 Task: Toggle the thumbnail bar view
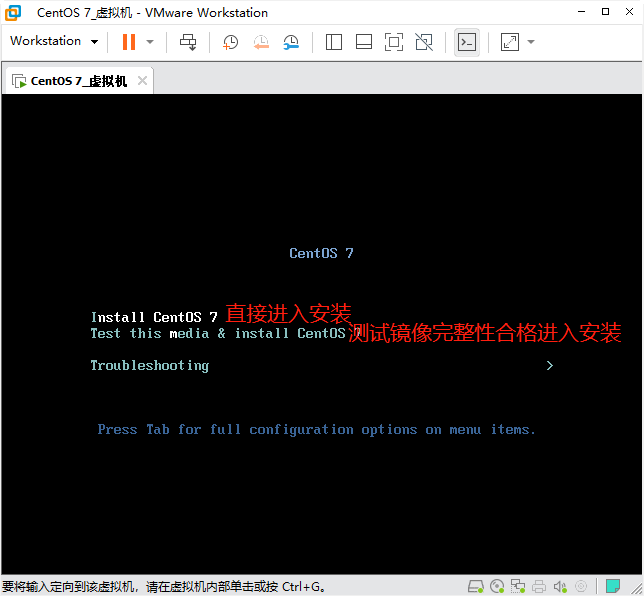364,42
